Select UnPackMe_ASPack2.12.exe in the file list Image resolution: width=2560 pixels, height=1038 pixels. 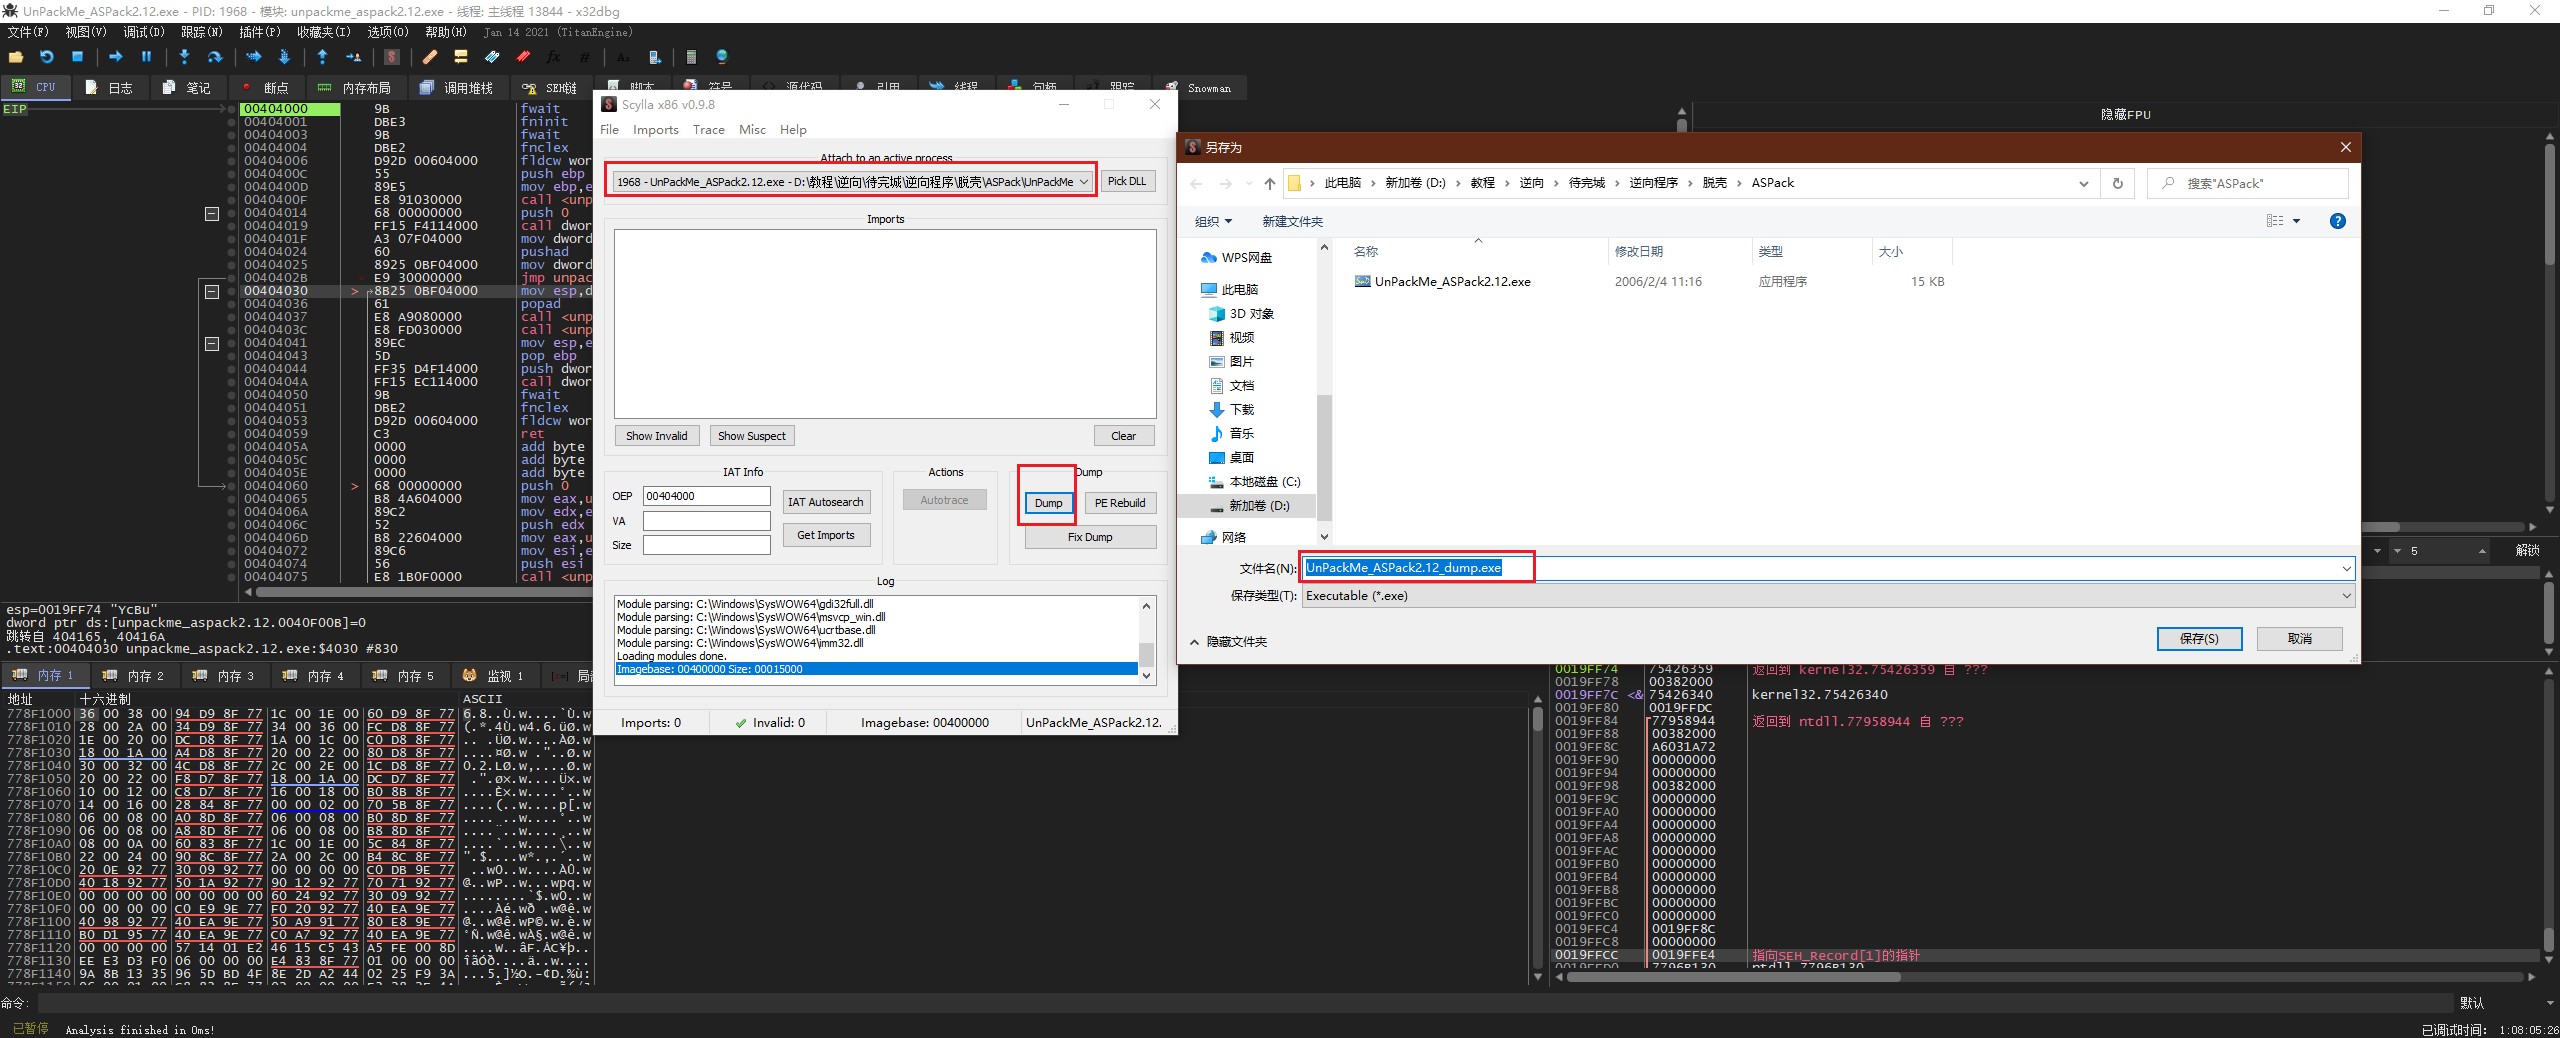click(x=1451, y=282)
